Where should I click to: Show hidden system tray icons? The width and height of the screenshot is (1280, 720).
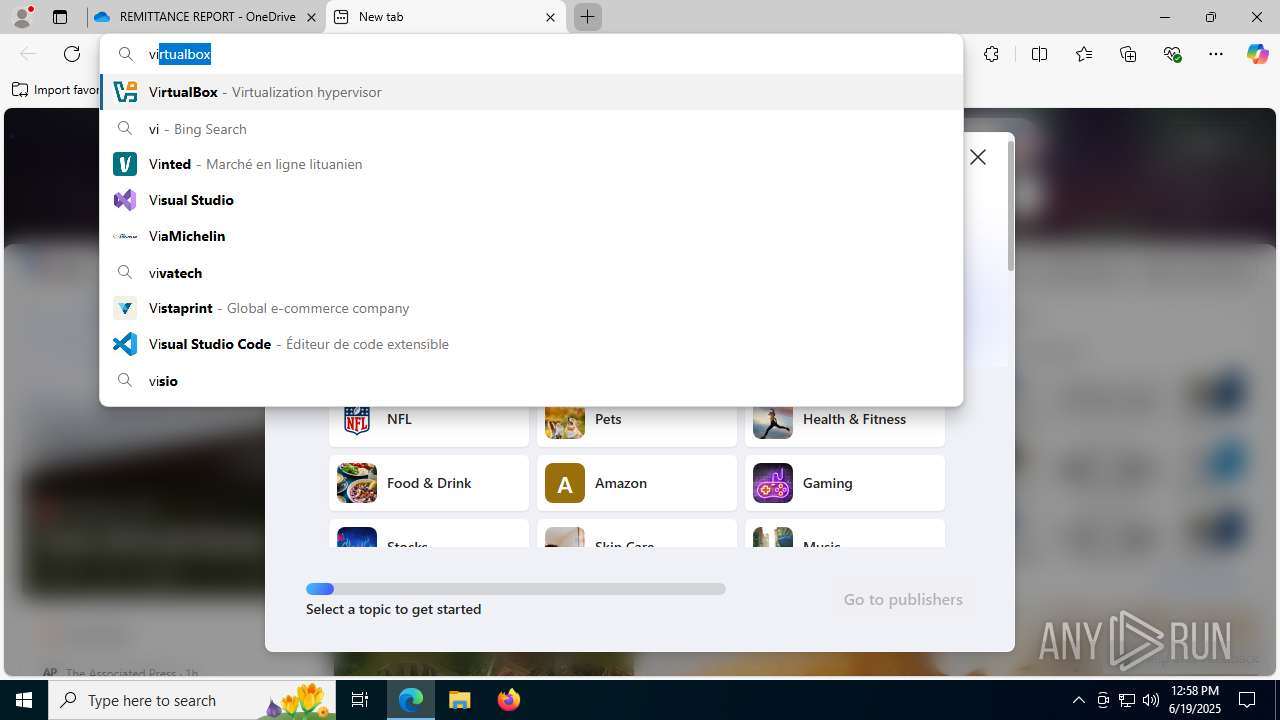click(x=1079, y=700)
